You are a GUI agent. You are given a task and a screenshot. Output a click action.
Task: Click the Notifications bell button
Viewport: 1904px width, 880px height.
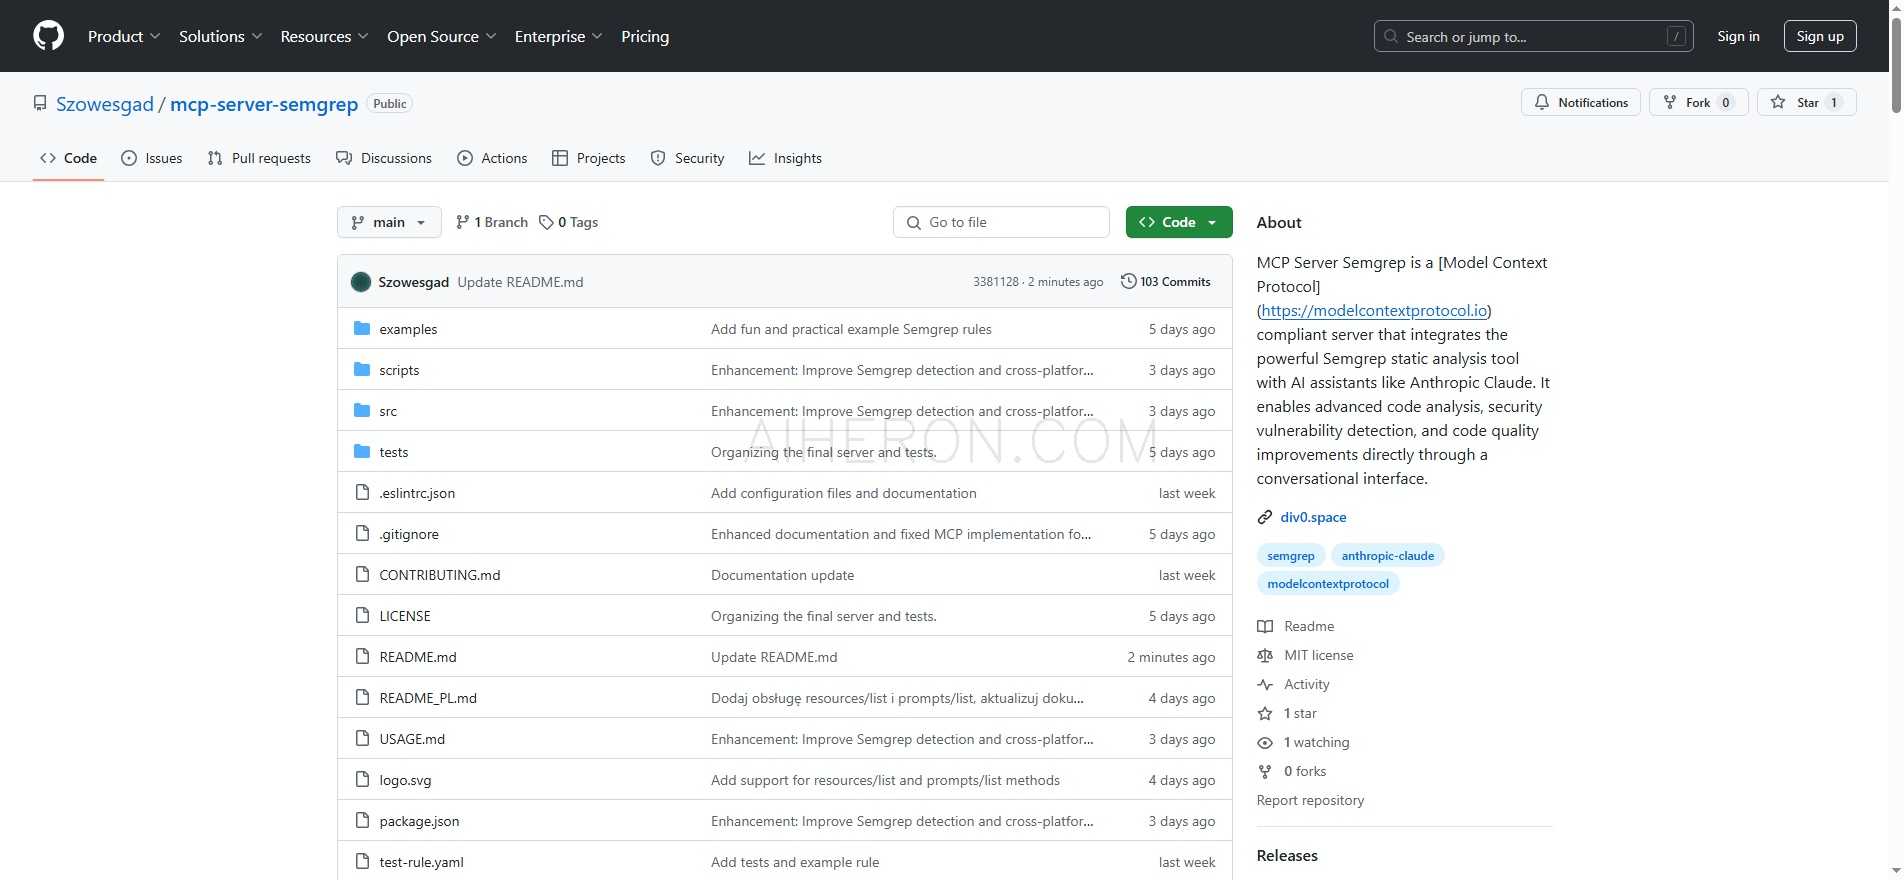pos(1580,102)
